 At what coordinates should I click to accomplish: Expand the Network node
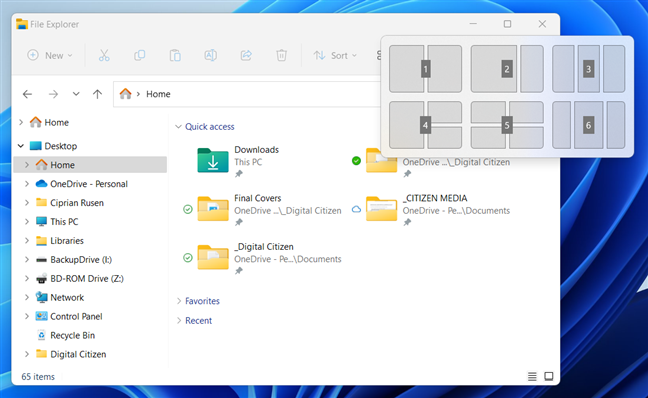coord(27,298)
